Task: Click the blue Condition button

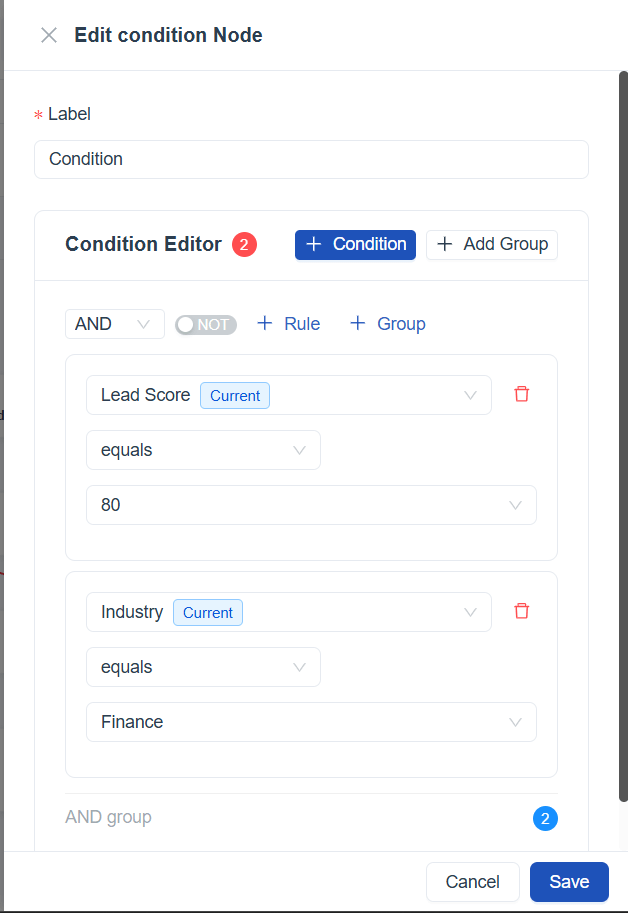Action: point(355,244)
